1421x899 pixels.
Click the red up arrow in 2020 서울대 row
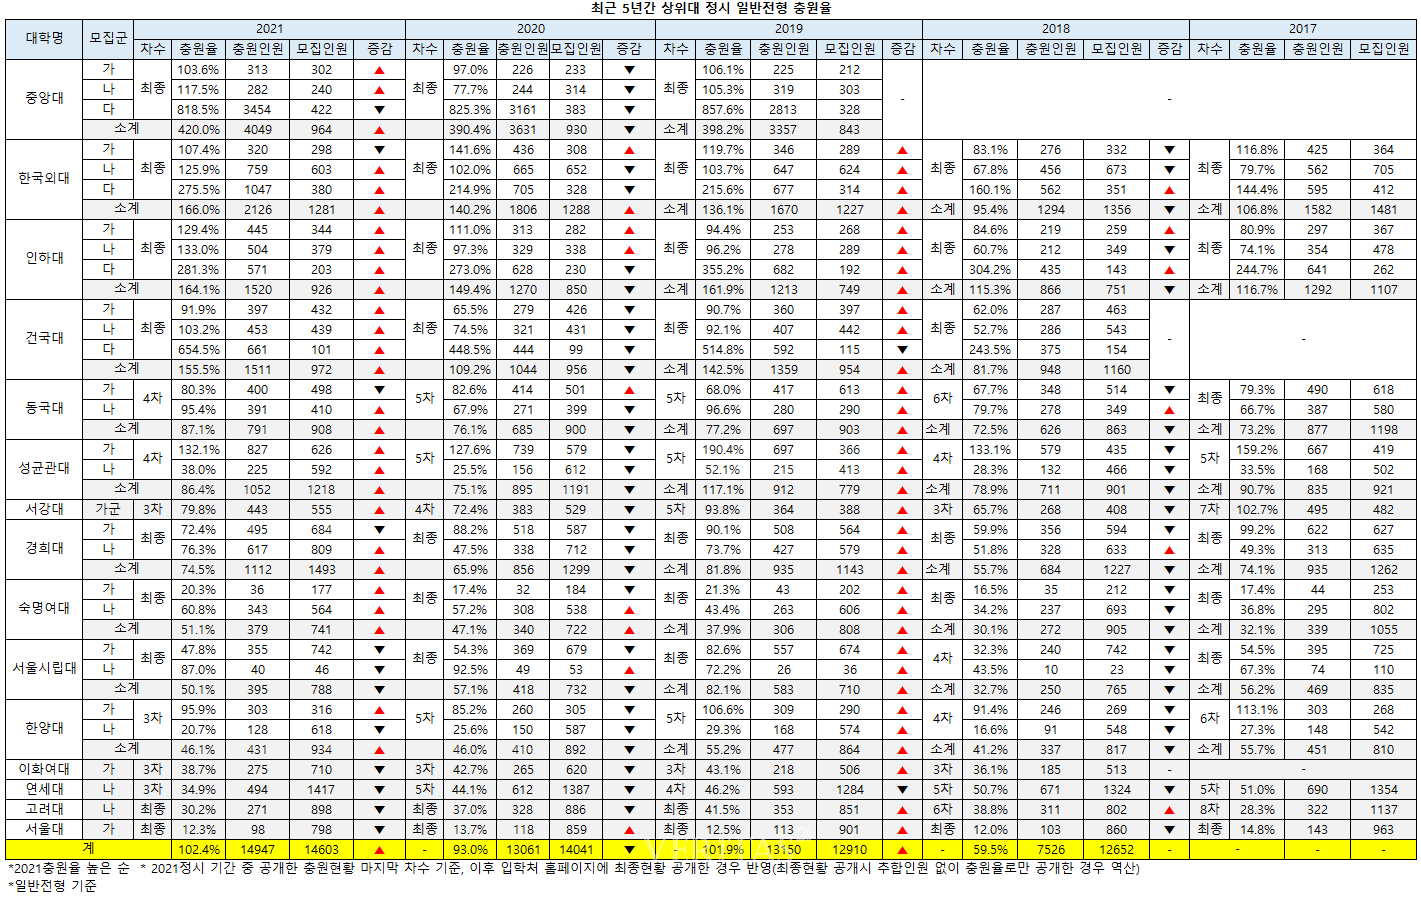coord(629,830)
